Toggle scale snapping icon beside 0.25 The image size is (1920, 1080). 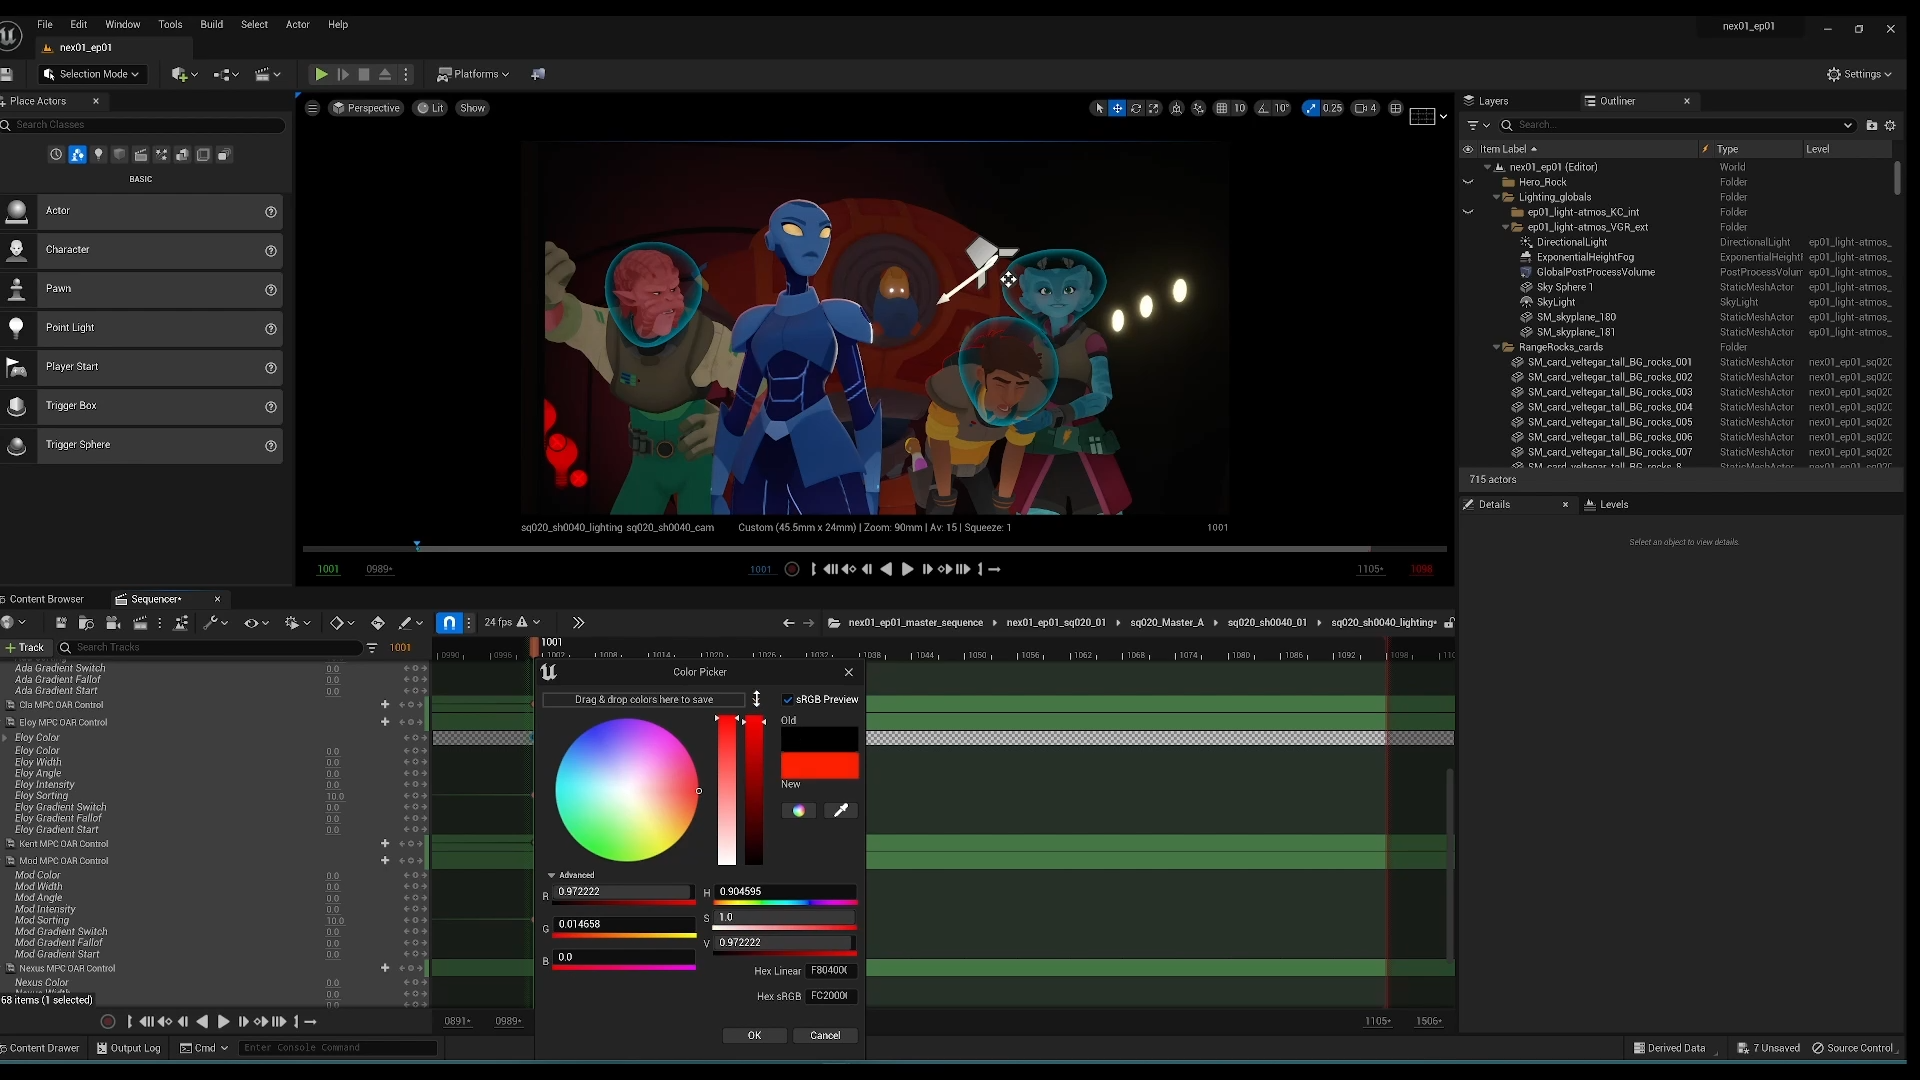click(x=1311, y=108)
